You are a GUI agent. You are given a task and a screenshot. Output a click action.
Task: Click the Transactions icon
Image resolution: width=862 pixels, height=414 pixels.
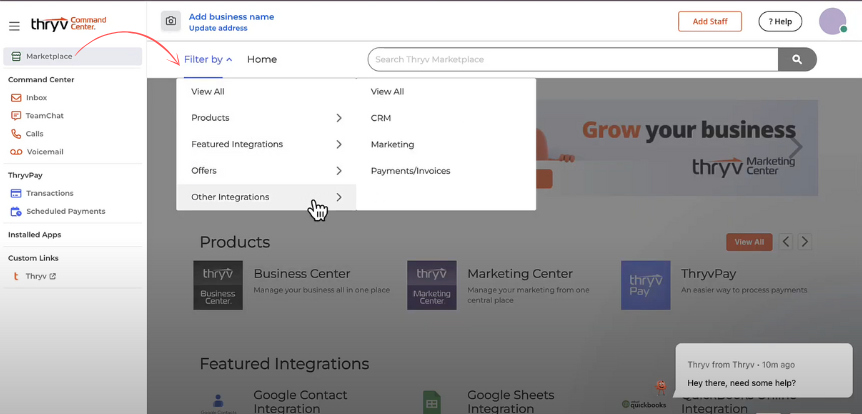tap(16, 194)
